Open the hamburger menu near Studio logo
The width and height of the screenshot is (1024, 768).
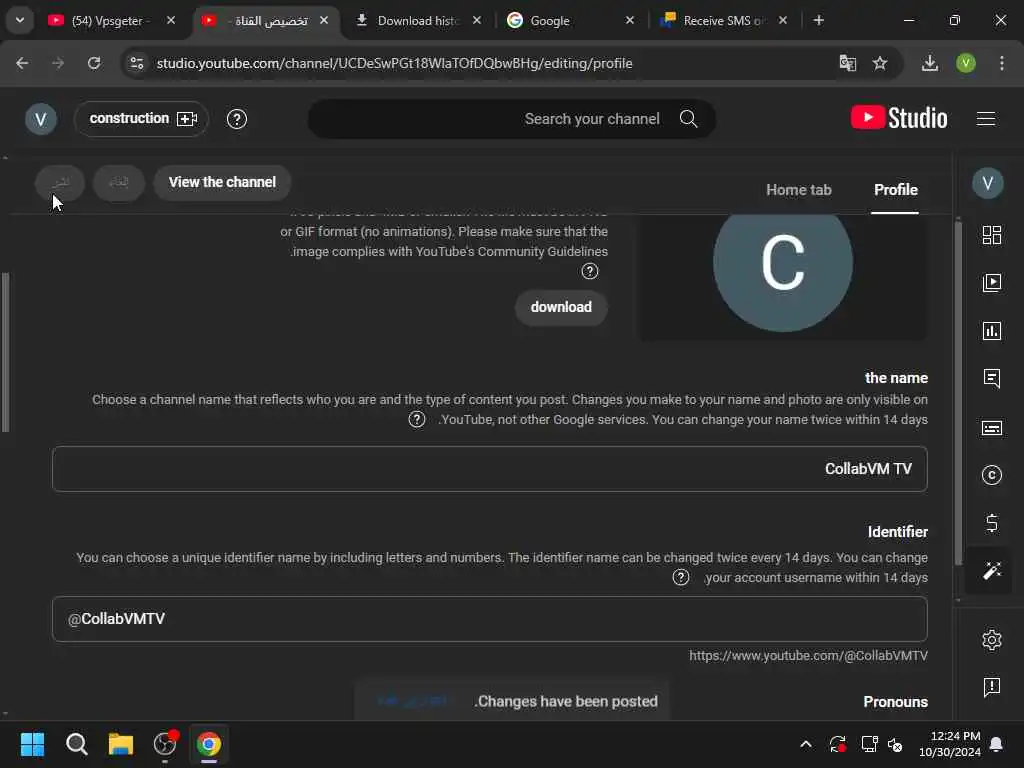(985, 119)
